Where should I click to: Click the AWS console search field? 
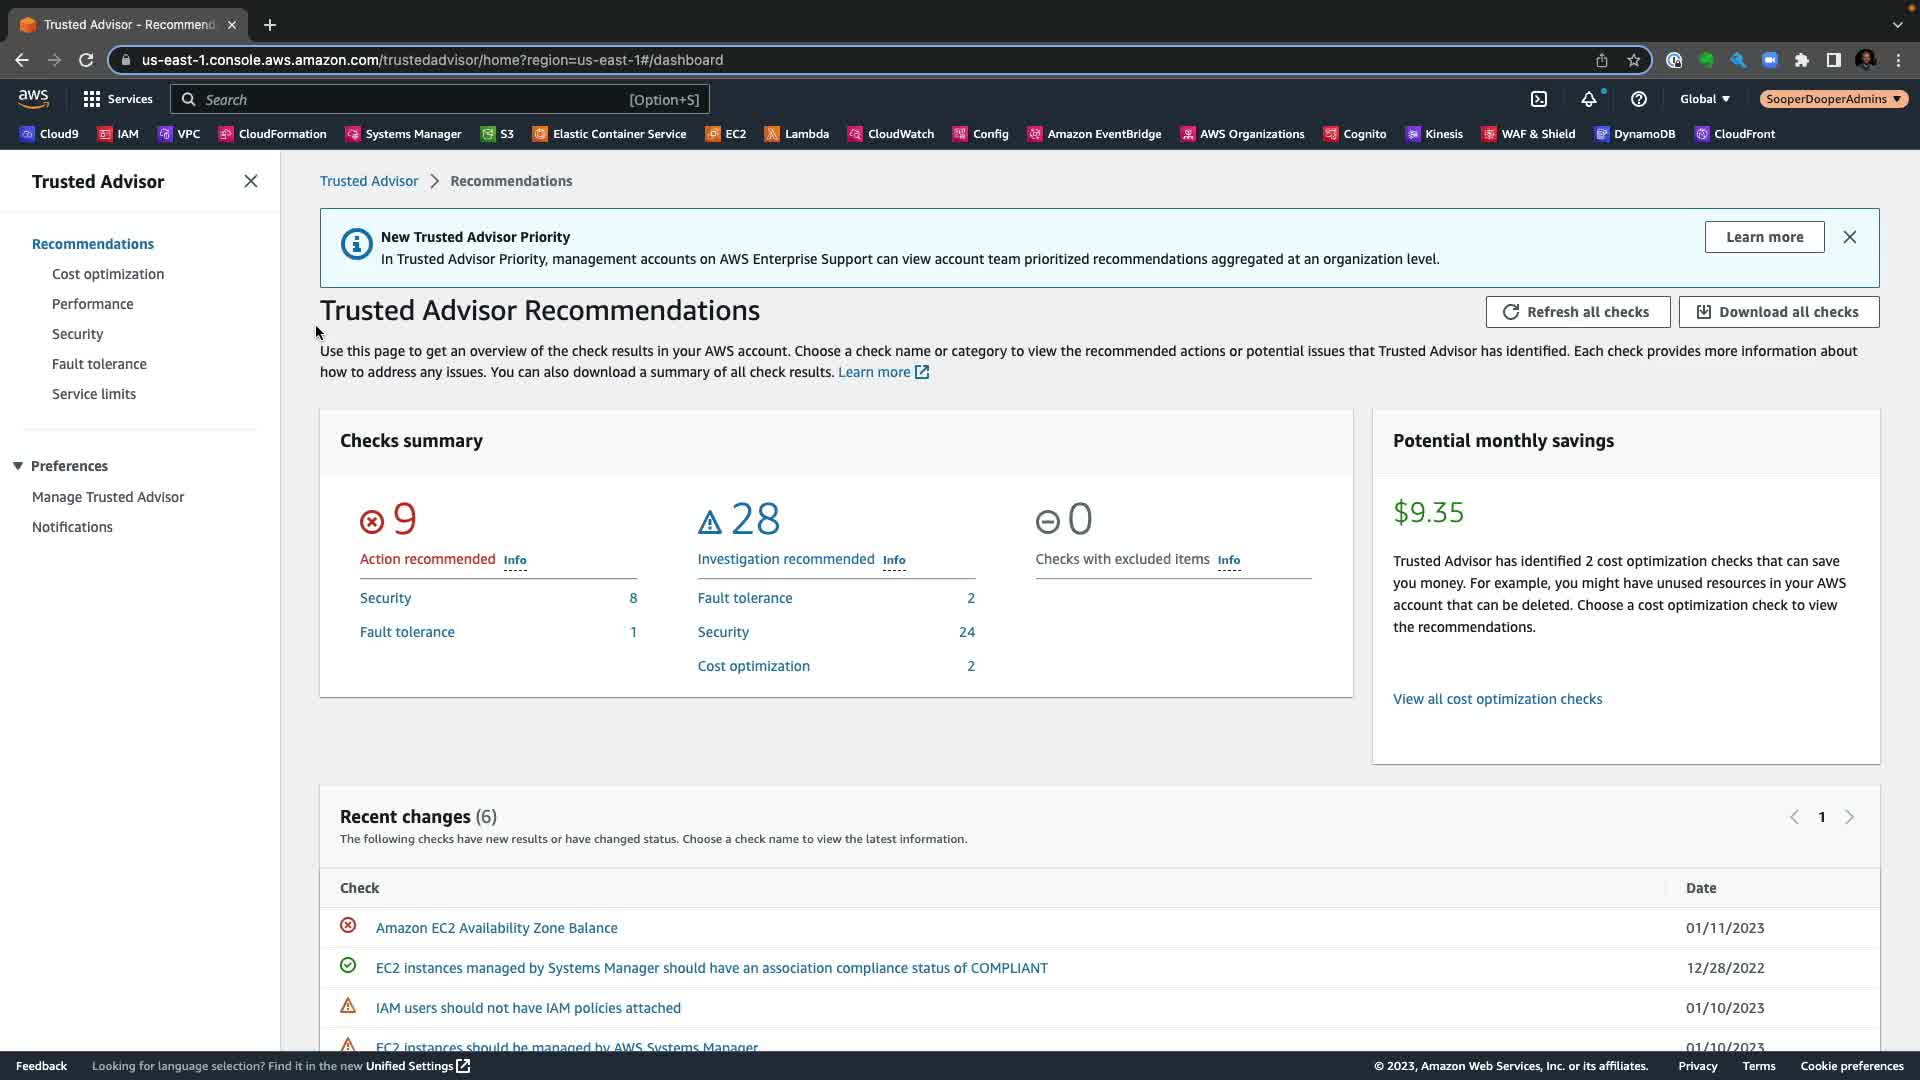pos(440,99)
